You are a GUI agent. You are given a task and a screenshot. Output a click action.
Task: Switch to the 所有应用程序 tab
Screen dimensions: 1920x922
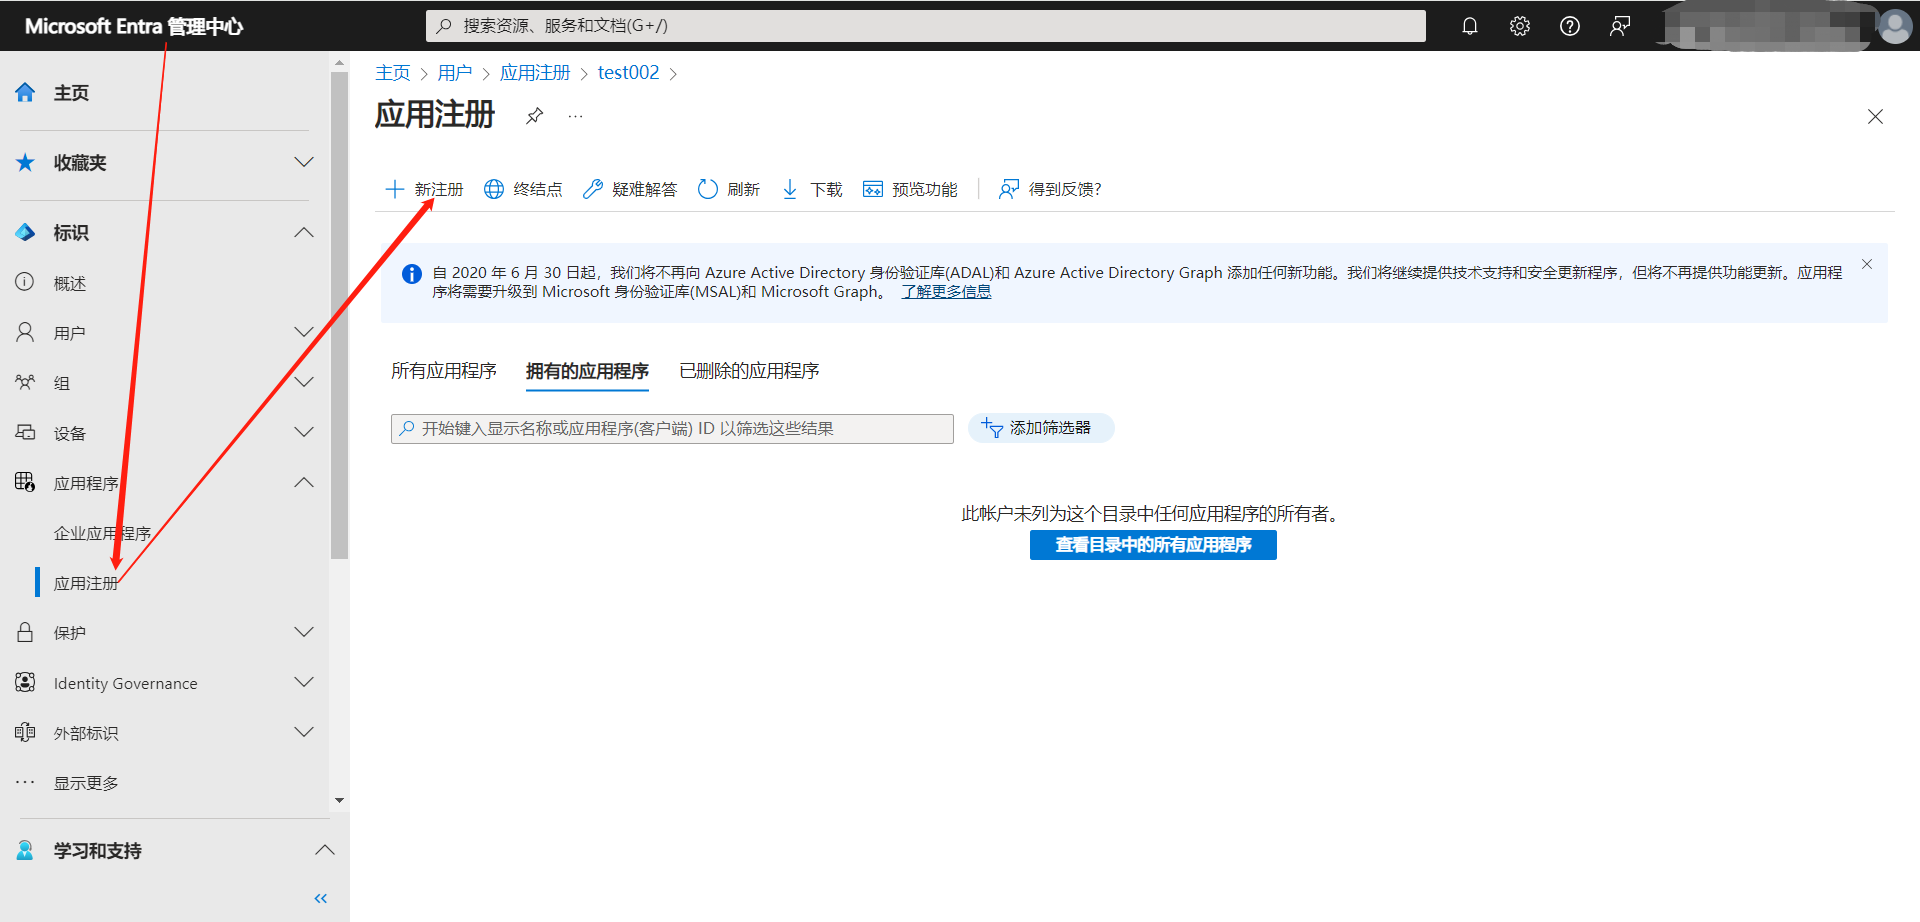(443, 370)
